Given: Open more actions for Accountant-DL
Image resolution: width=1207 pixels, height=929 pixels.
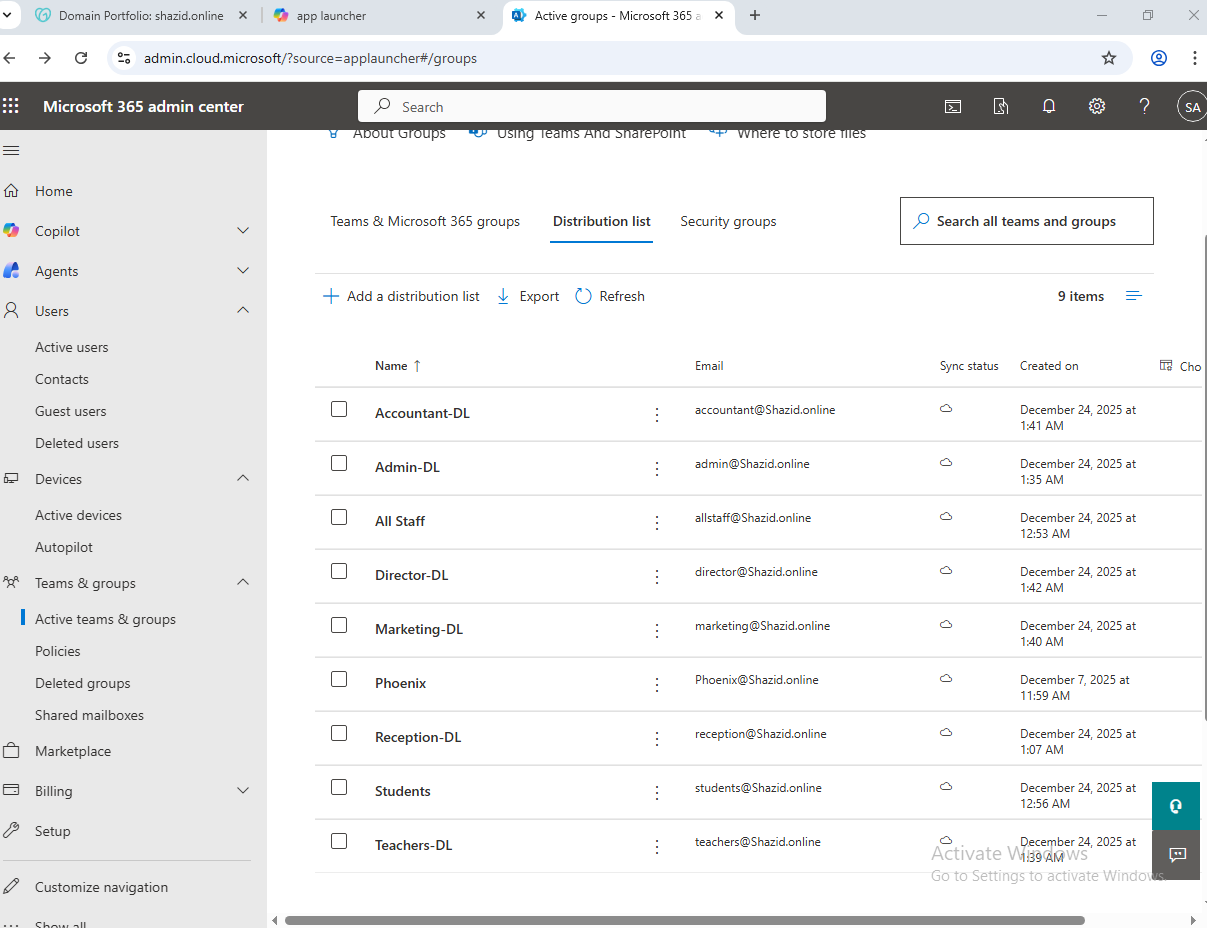Looking at the screenshot, I should 657,414.
